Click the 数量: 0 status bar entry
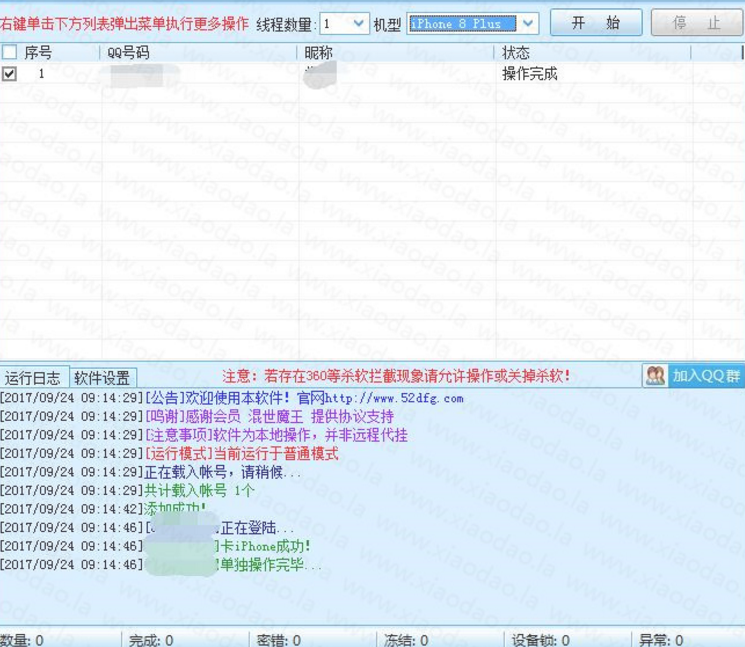 pos(22,640)
